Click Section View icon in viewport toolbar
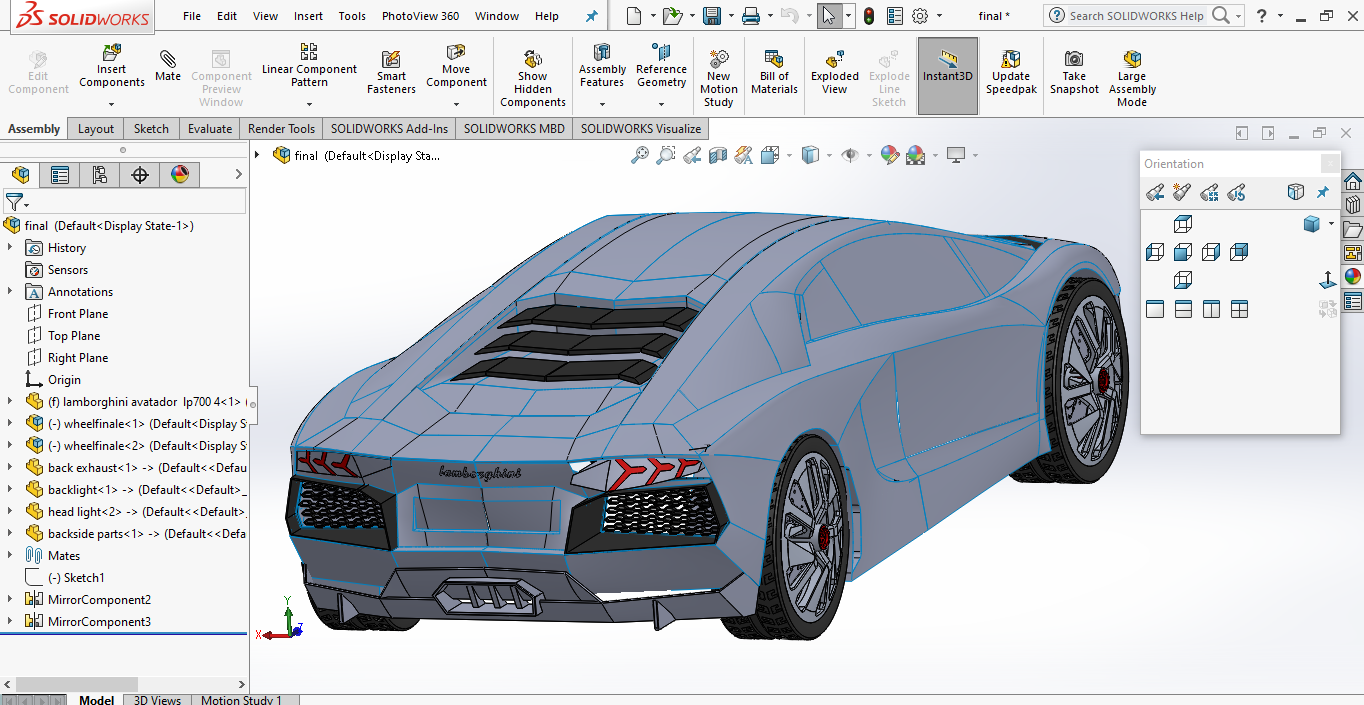 click(718, 155)
